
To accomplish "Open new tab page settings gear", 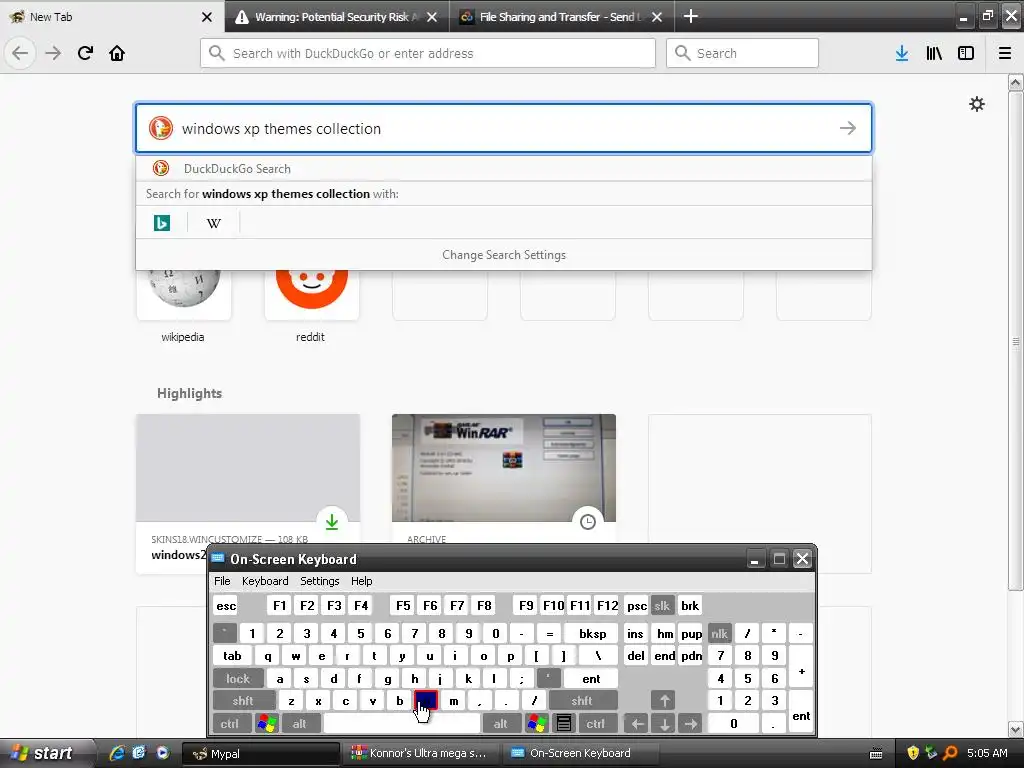I will pos(976,104).
